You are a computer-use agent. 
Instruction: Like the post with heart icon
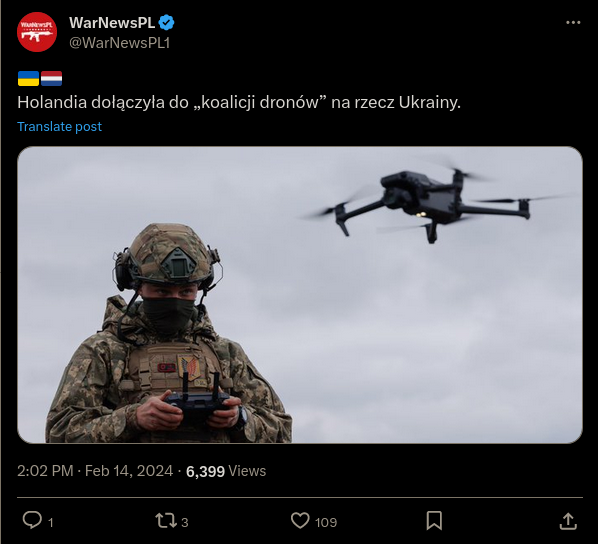[300, 521]
